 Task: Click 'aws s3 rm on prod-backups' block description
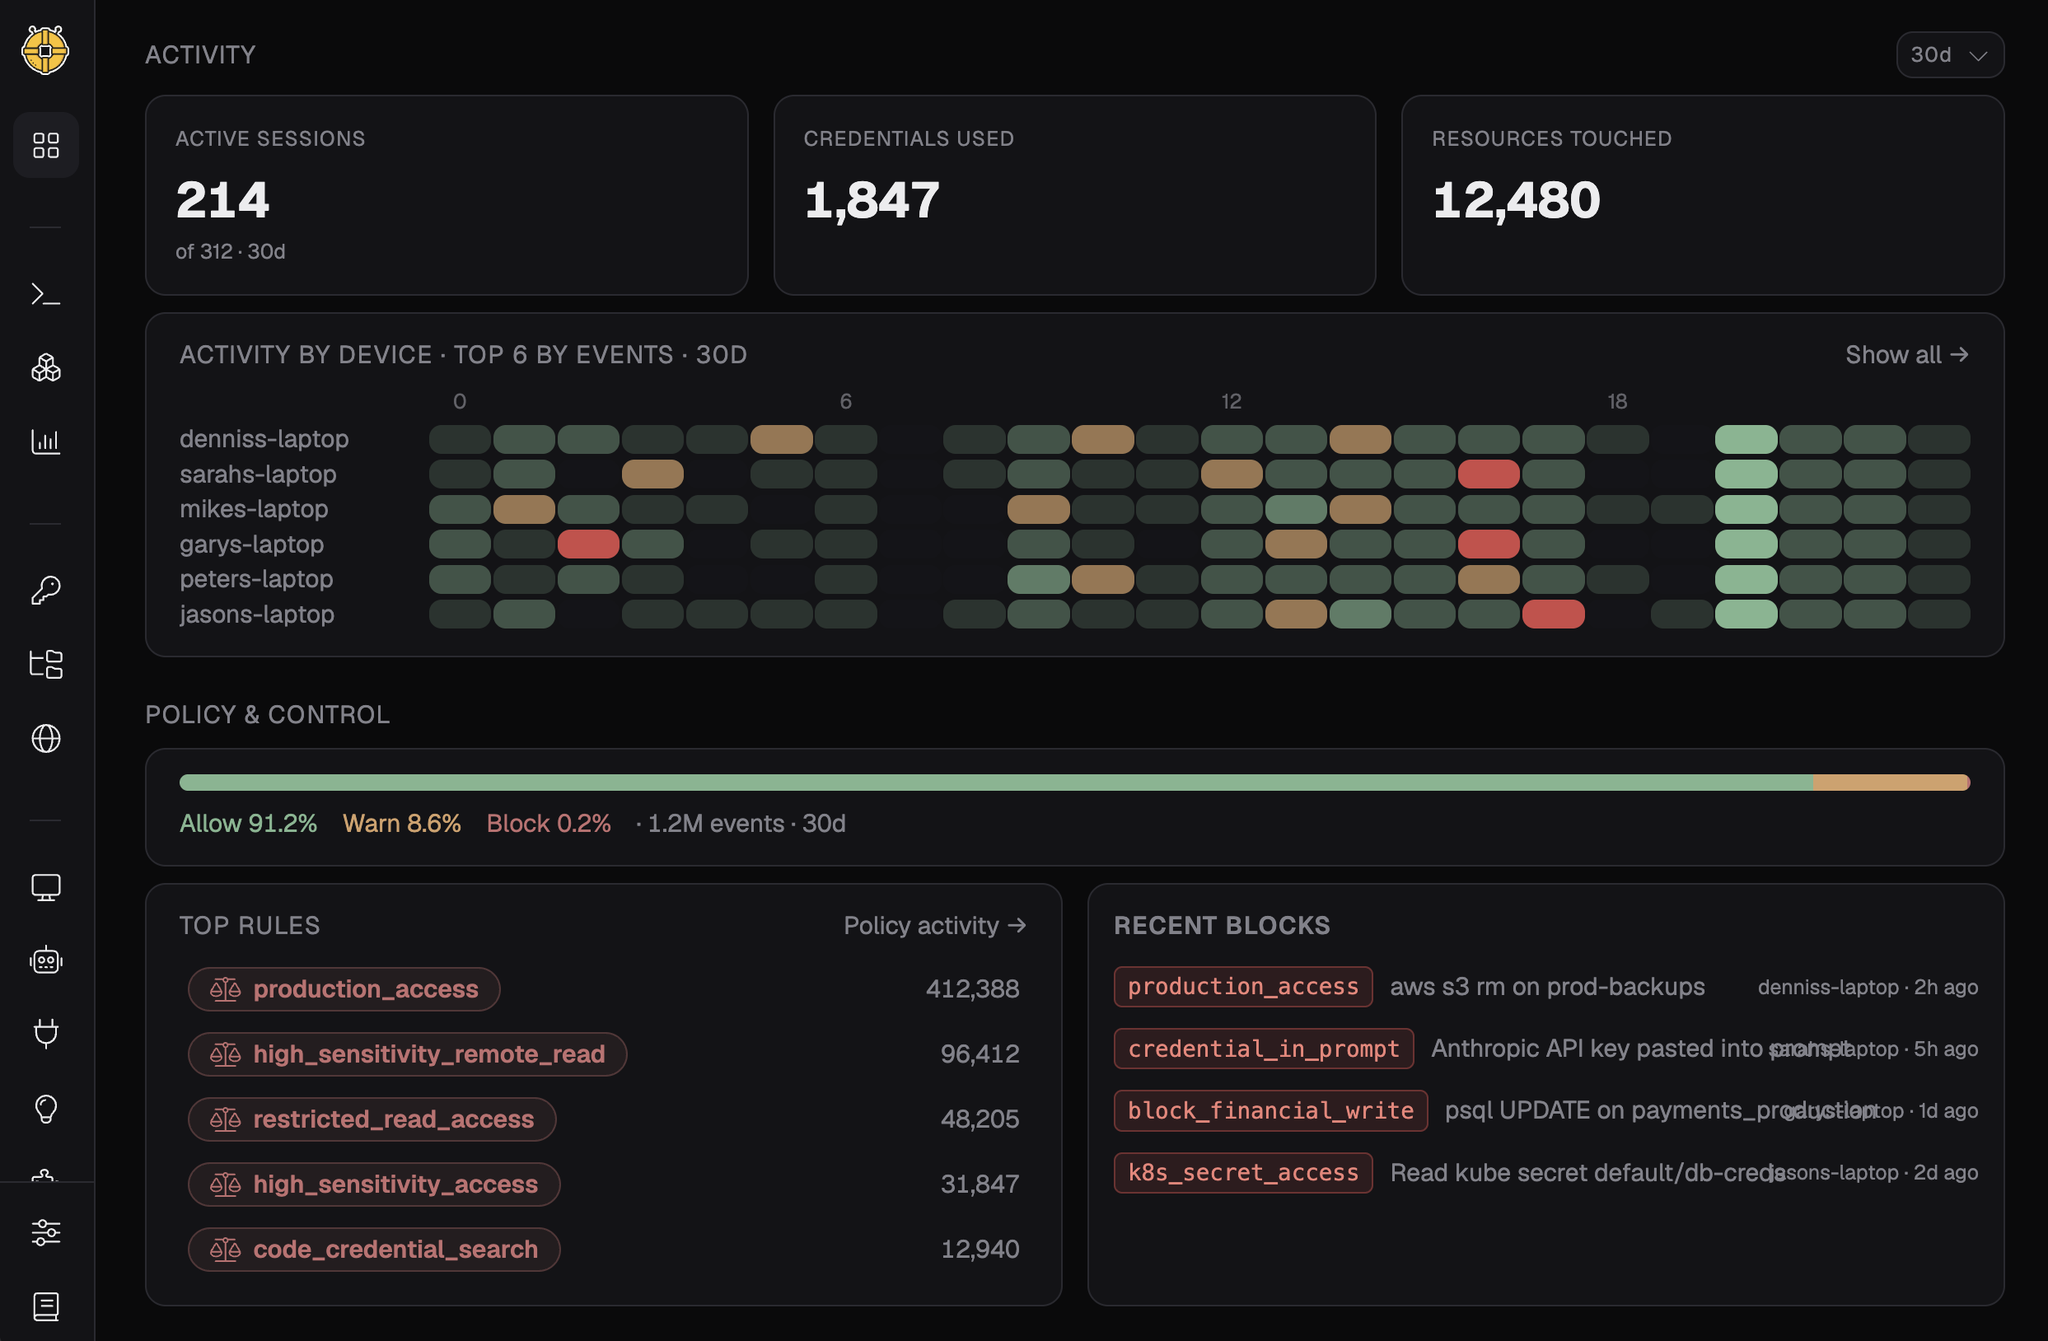click(x=1547, y=987)
